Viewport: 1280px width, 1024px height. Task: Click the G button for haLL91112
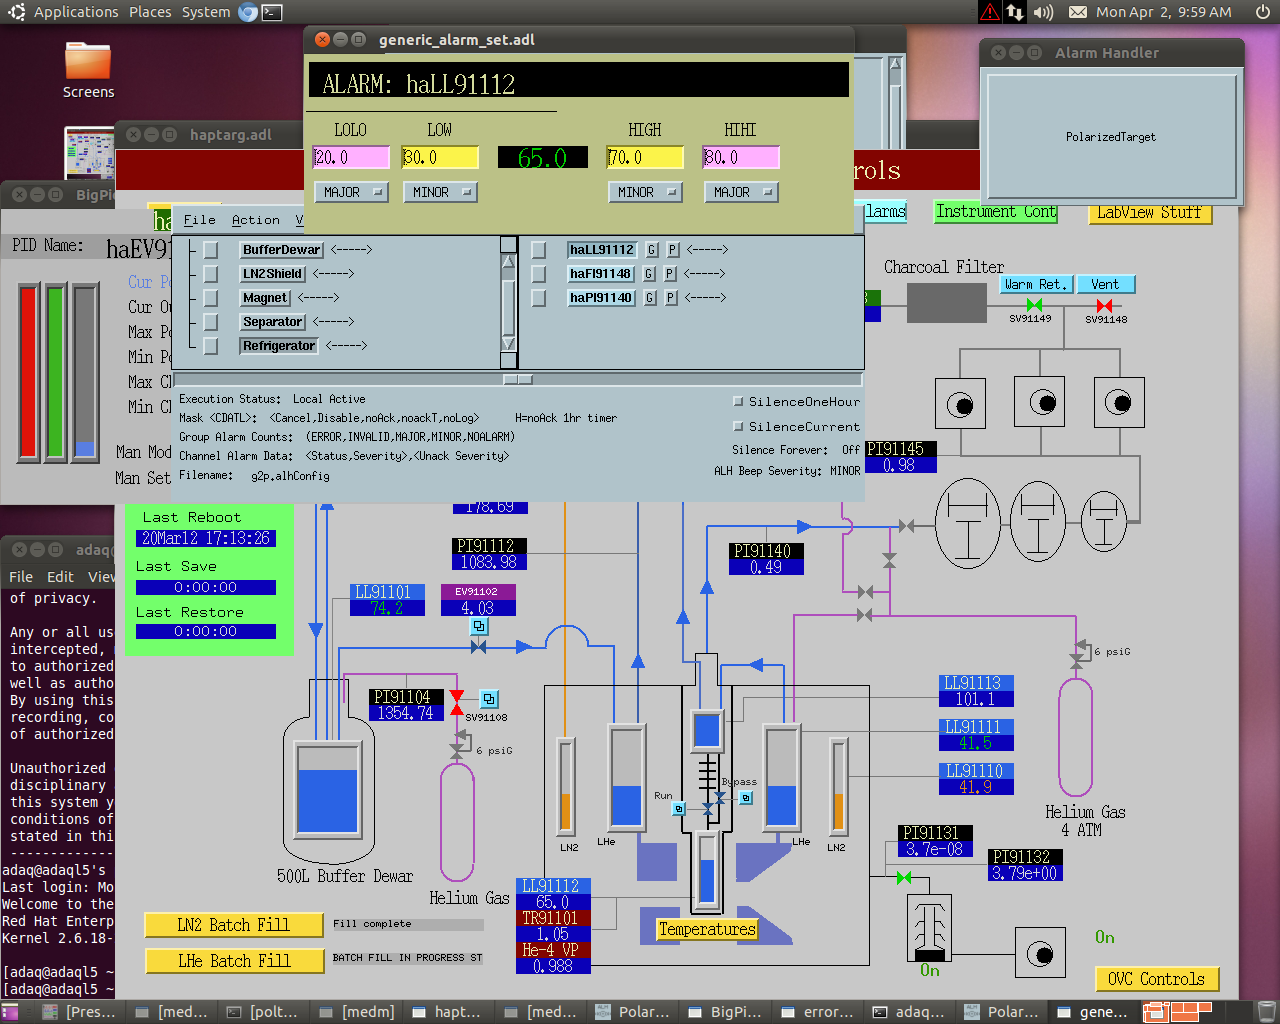click(x=652, y=250)
